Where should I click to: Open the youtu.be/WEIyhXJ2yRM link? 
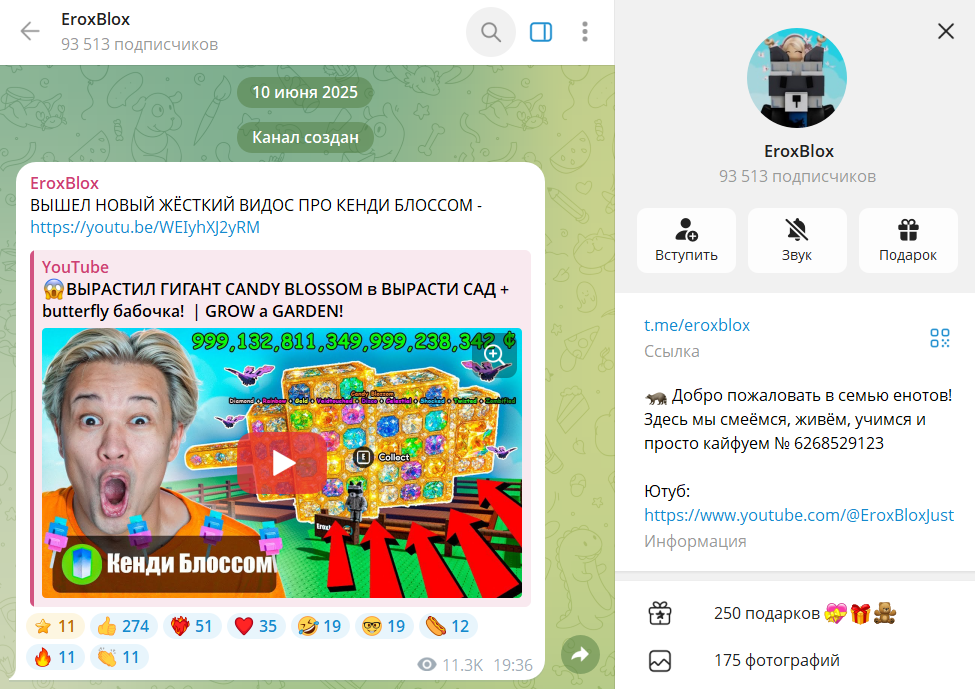[x=145, y=228]
